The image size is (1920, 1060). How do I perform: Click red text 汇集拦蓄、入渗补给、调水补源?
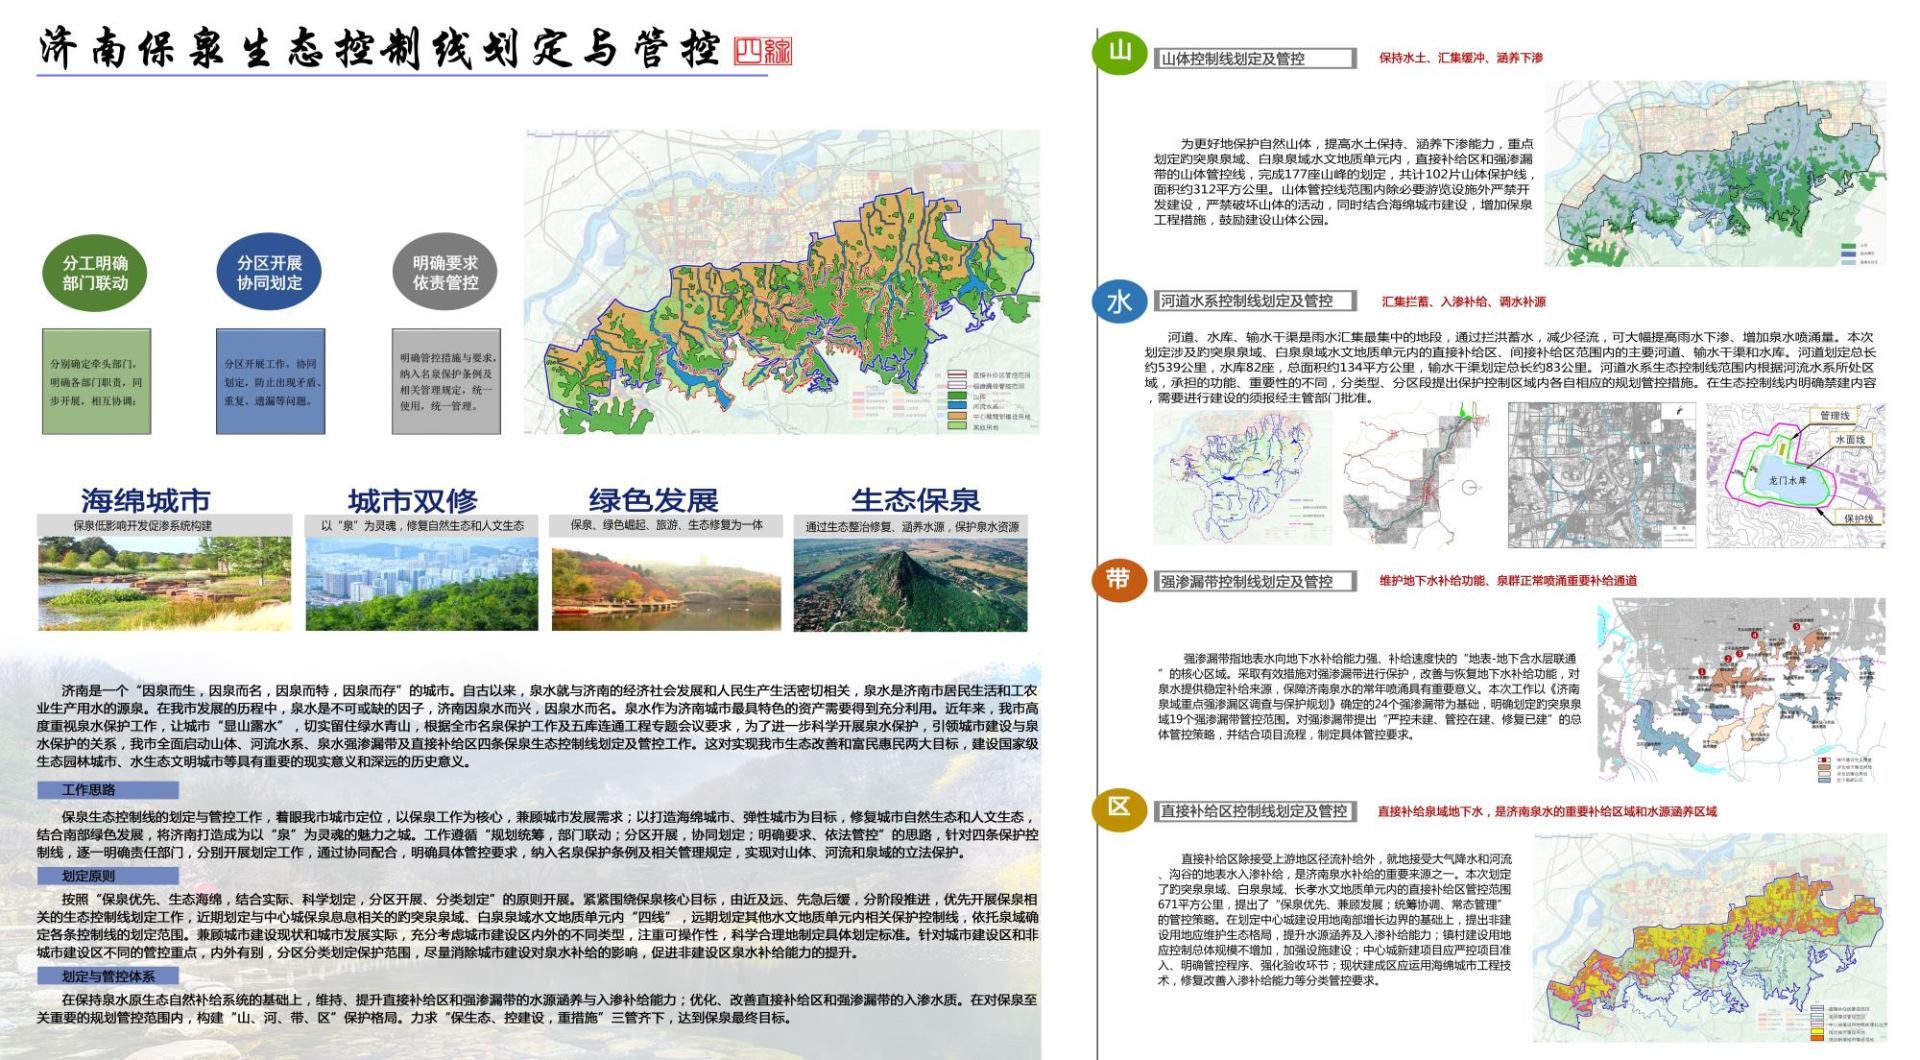[x=1464, y=301]
